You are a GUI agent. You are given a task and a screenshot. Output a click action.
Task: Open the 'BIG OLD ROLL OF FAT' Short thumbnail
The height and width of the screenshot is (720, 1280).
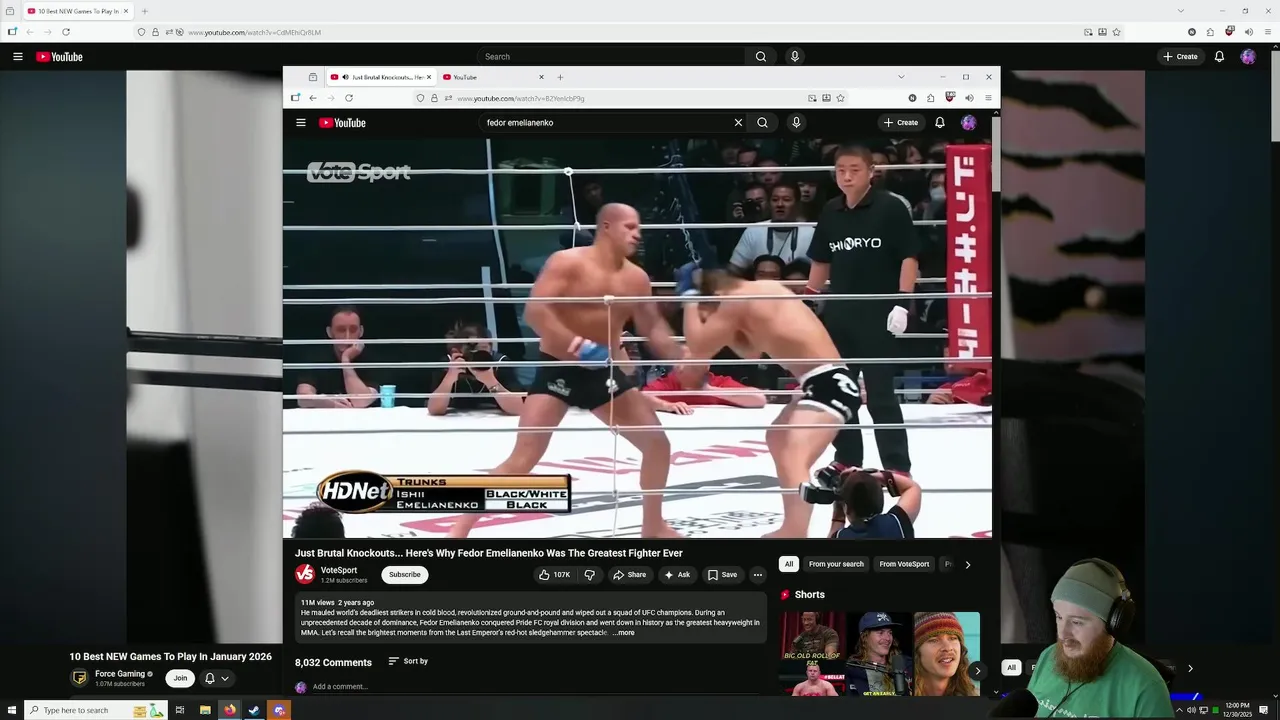814,654
